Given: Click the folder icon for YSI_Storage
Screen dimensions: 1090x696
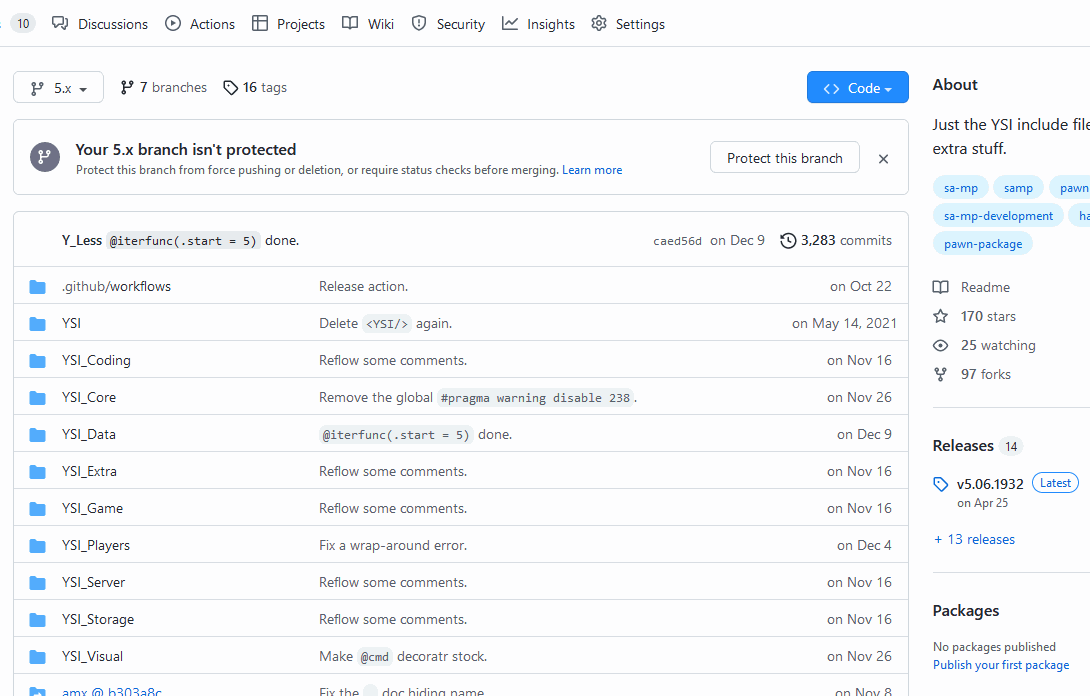Looking at the screenshot, I should tap(38, 619).
